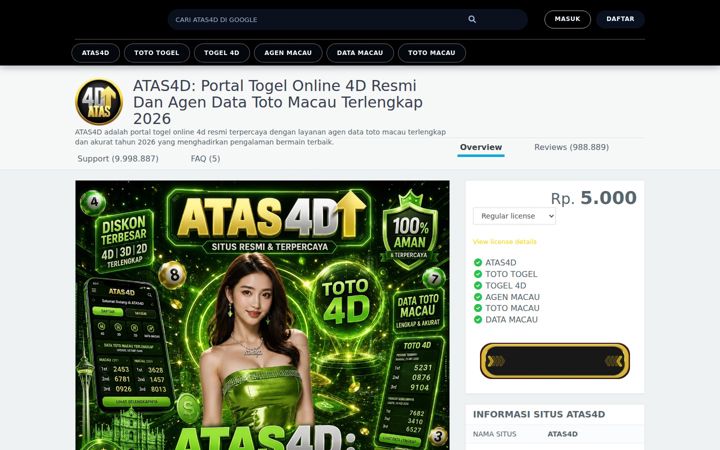Select the TOTO TOGEL nav pill

tap(157, 53)
